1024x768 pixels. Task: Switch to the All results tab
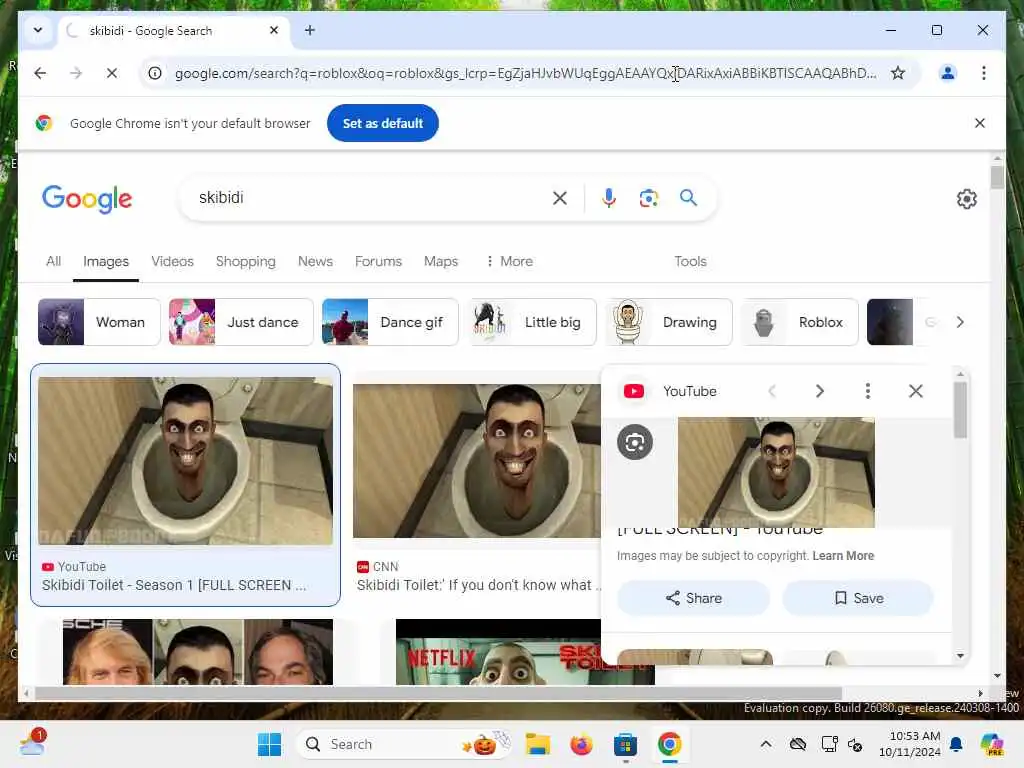point(54,261)
